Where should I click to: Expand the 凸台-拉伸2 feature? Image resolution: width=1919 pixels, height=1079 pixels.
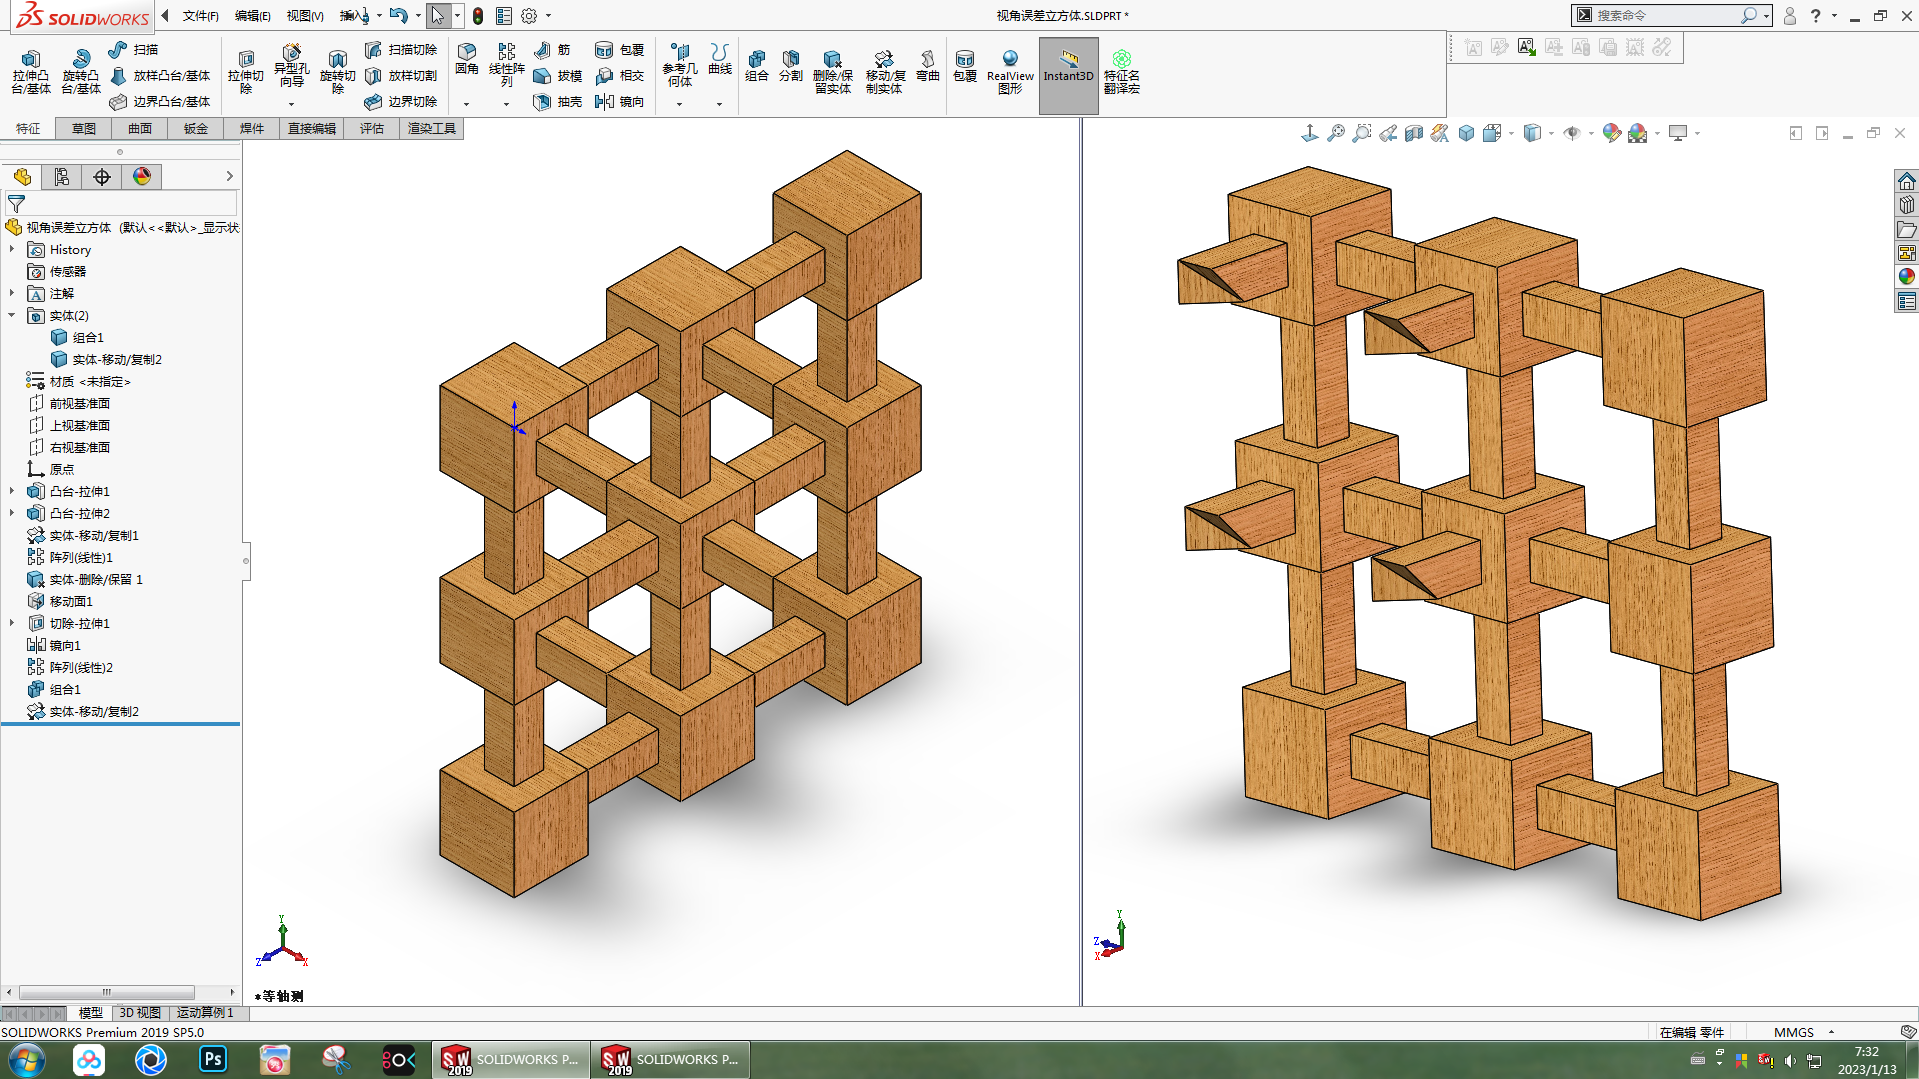click(x=12, y=513)
